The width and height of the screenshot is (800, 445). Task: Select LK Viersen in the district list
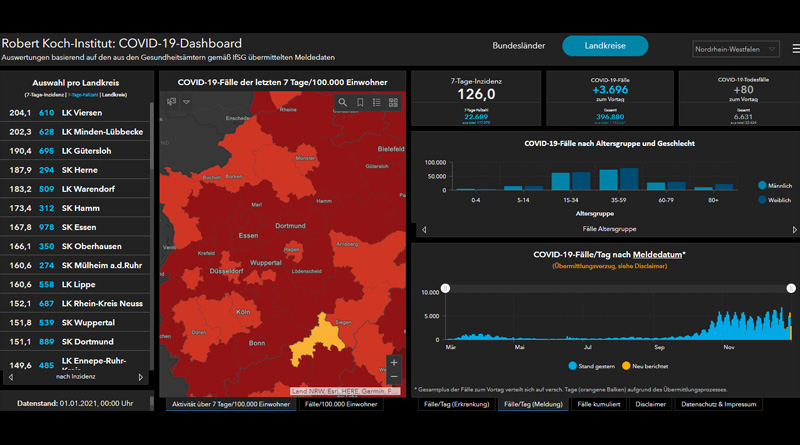coord(75,113)
